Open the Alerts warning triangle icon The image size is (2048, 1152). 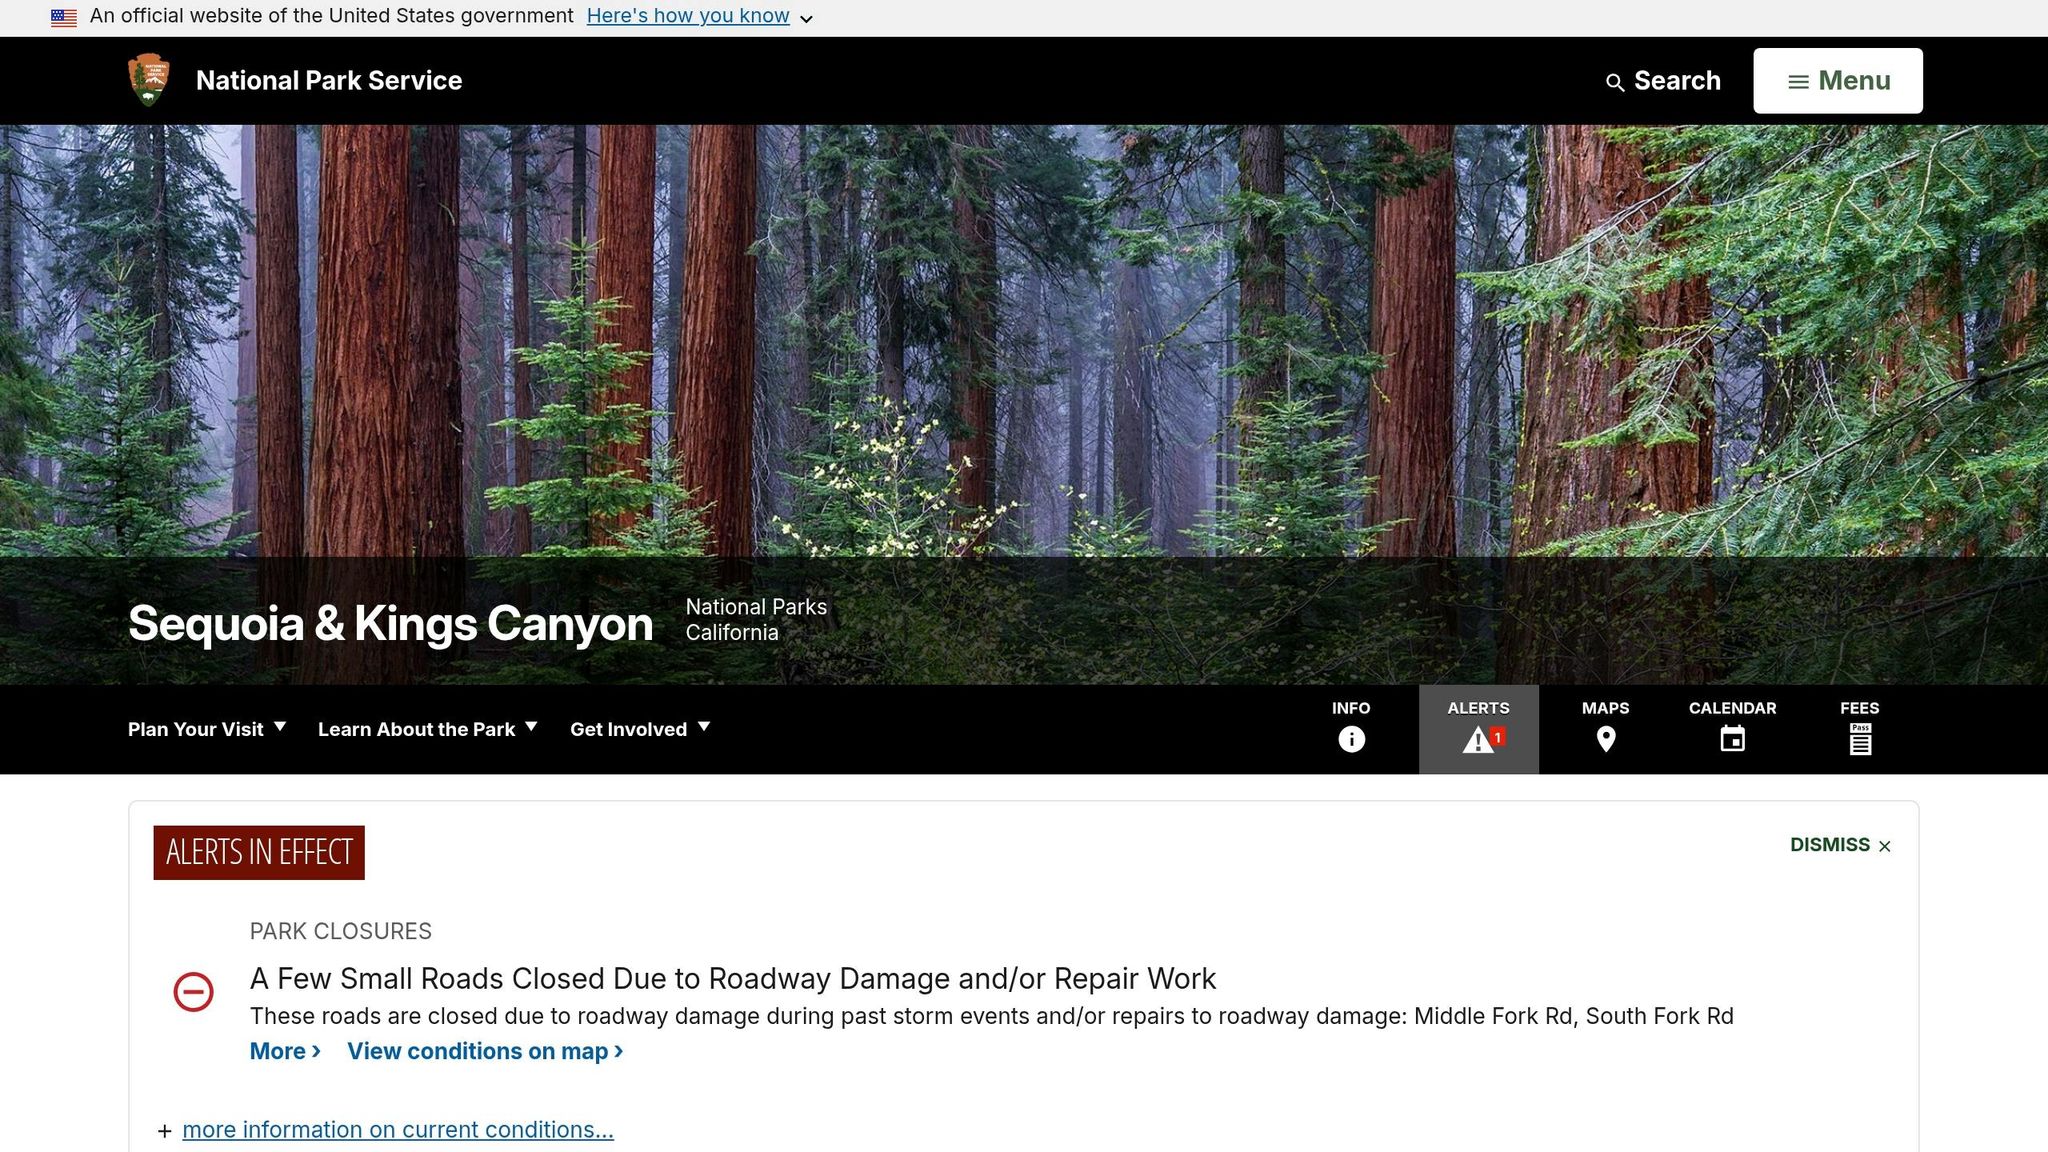coord(1478,740)
